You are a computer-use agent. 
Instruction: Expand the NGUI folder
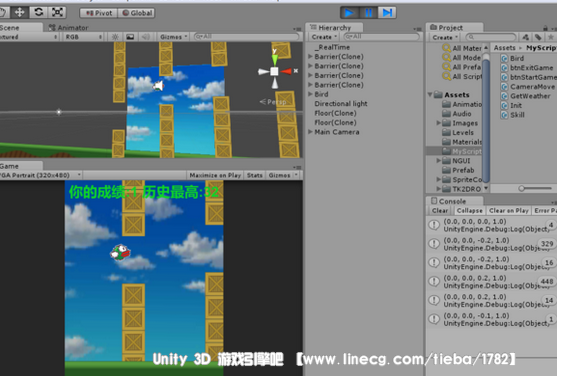[438, 160]
